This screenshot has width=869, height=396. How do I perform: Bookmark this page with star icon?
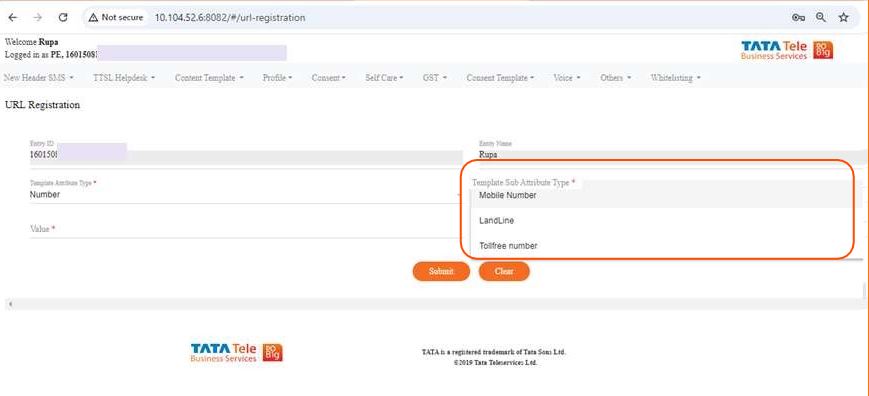tap(844, 18)
